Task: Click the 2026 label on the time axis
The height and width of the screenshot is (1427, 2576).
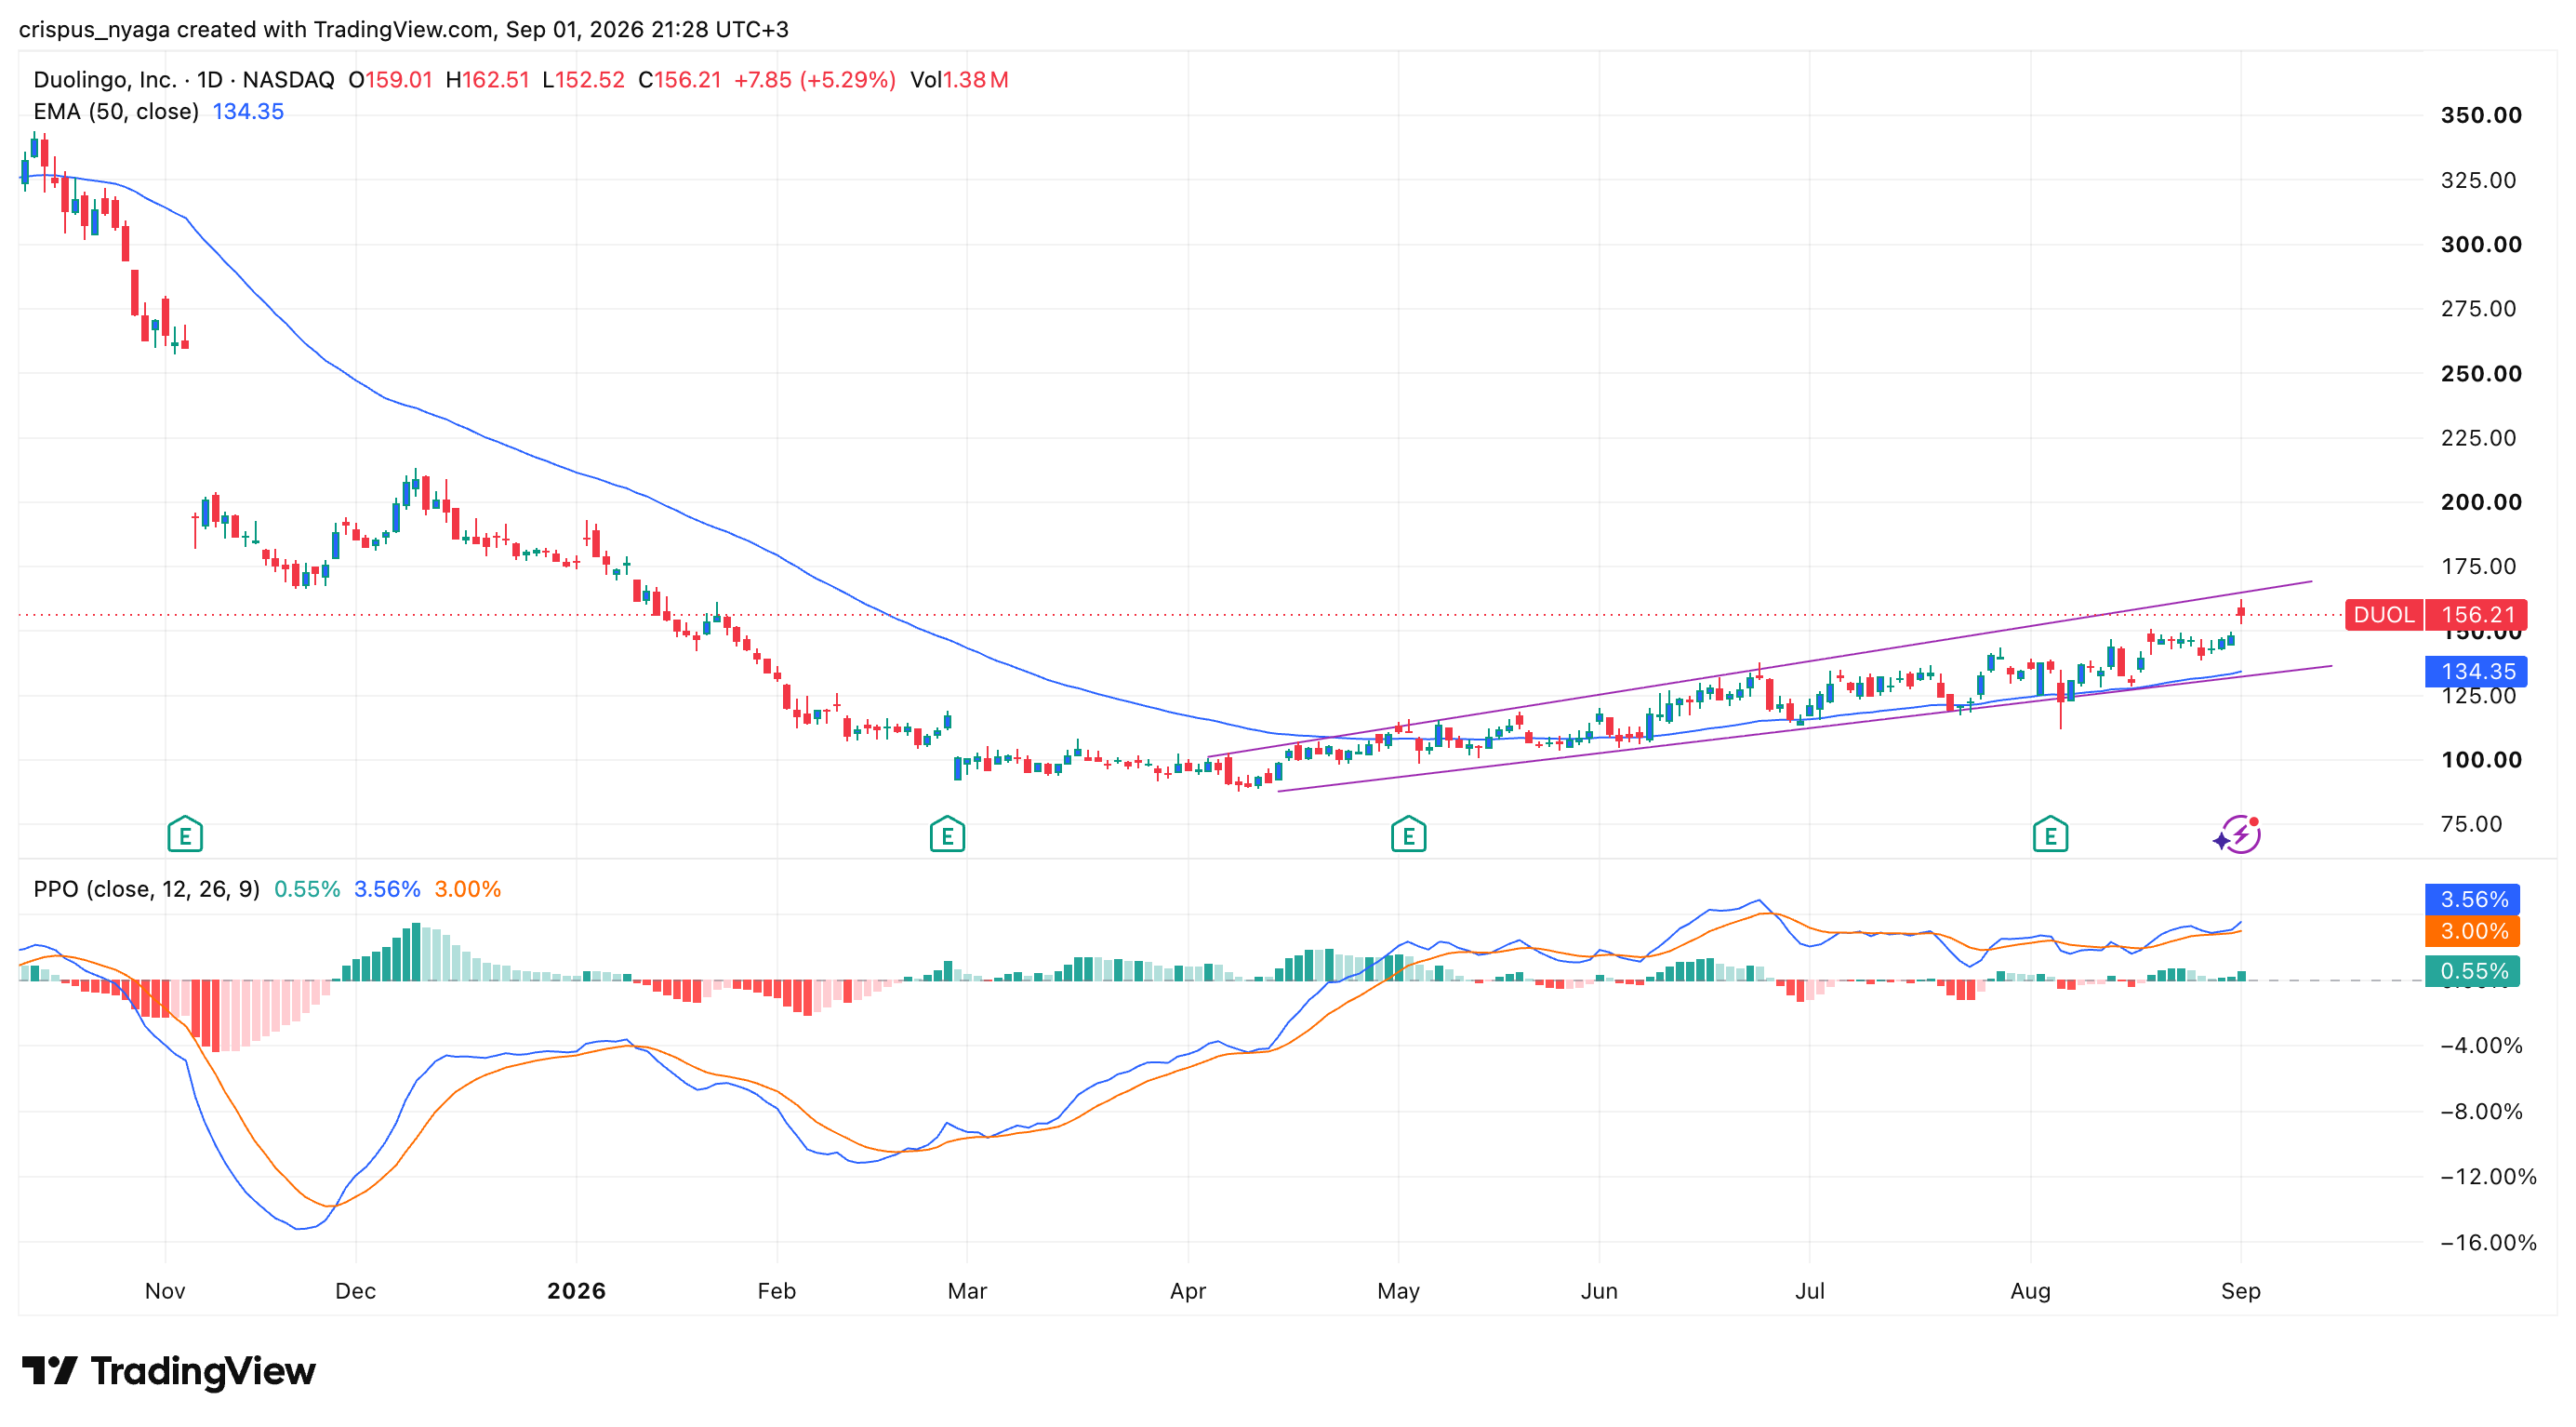Action: 576,1291
